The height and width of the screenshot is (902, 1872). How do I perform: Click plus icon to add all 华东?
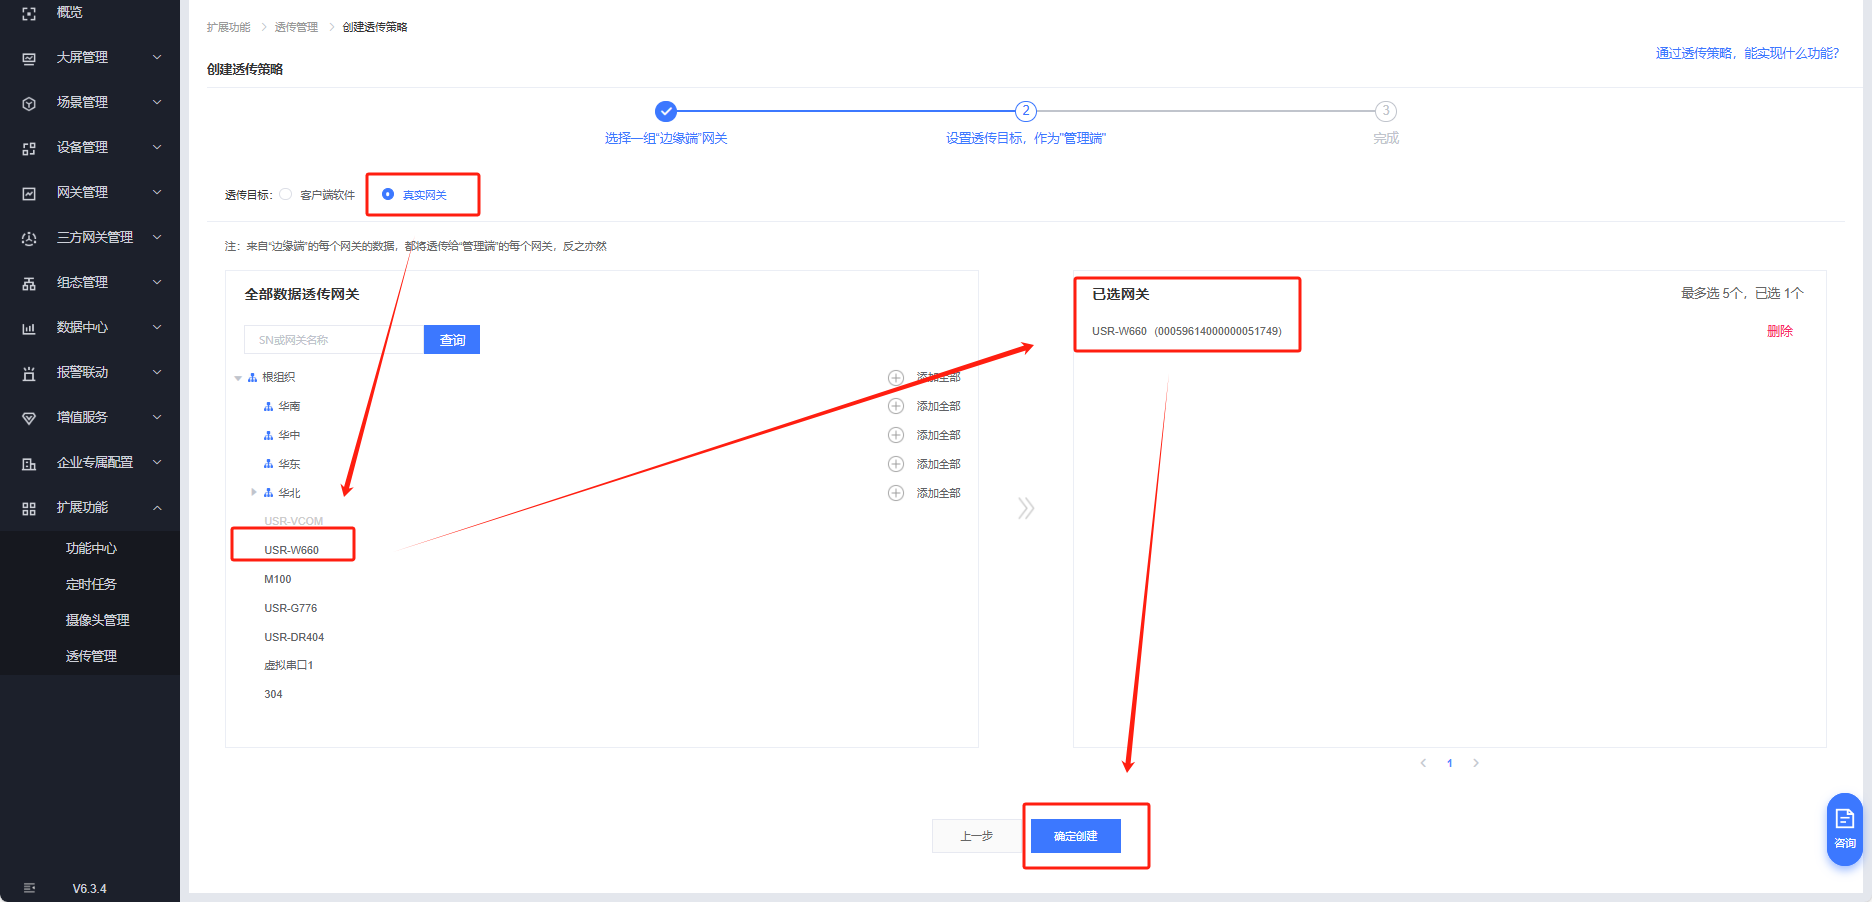(896, 464)
